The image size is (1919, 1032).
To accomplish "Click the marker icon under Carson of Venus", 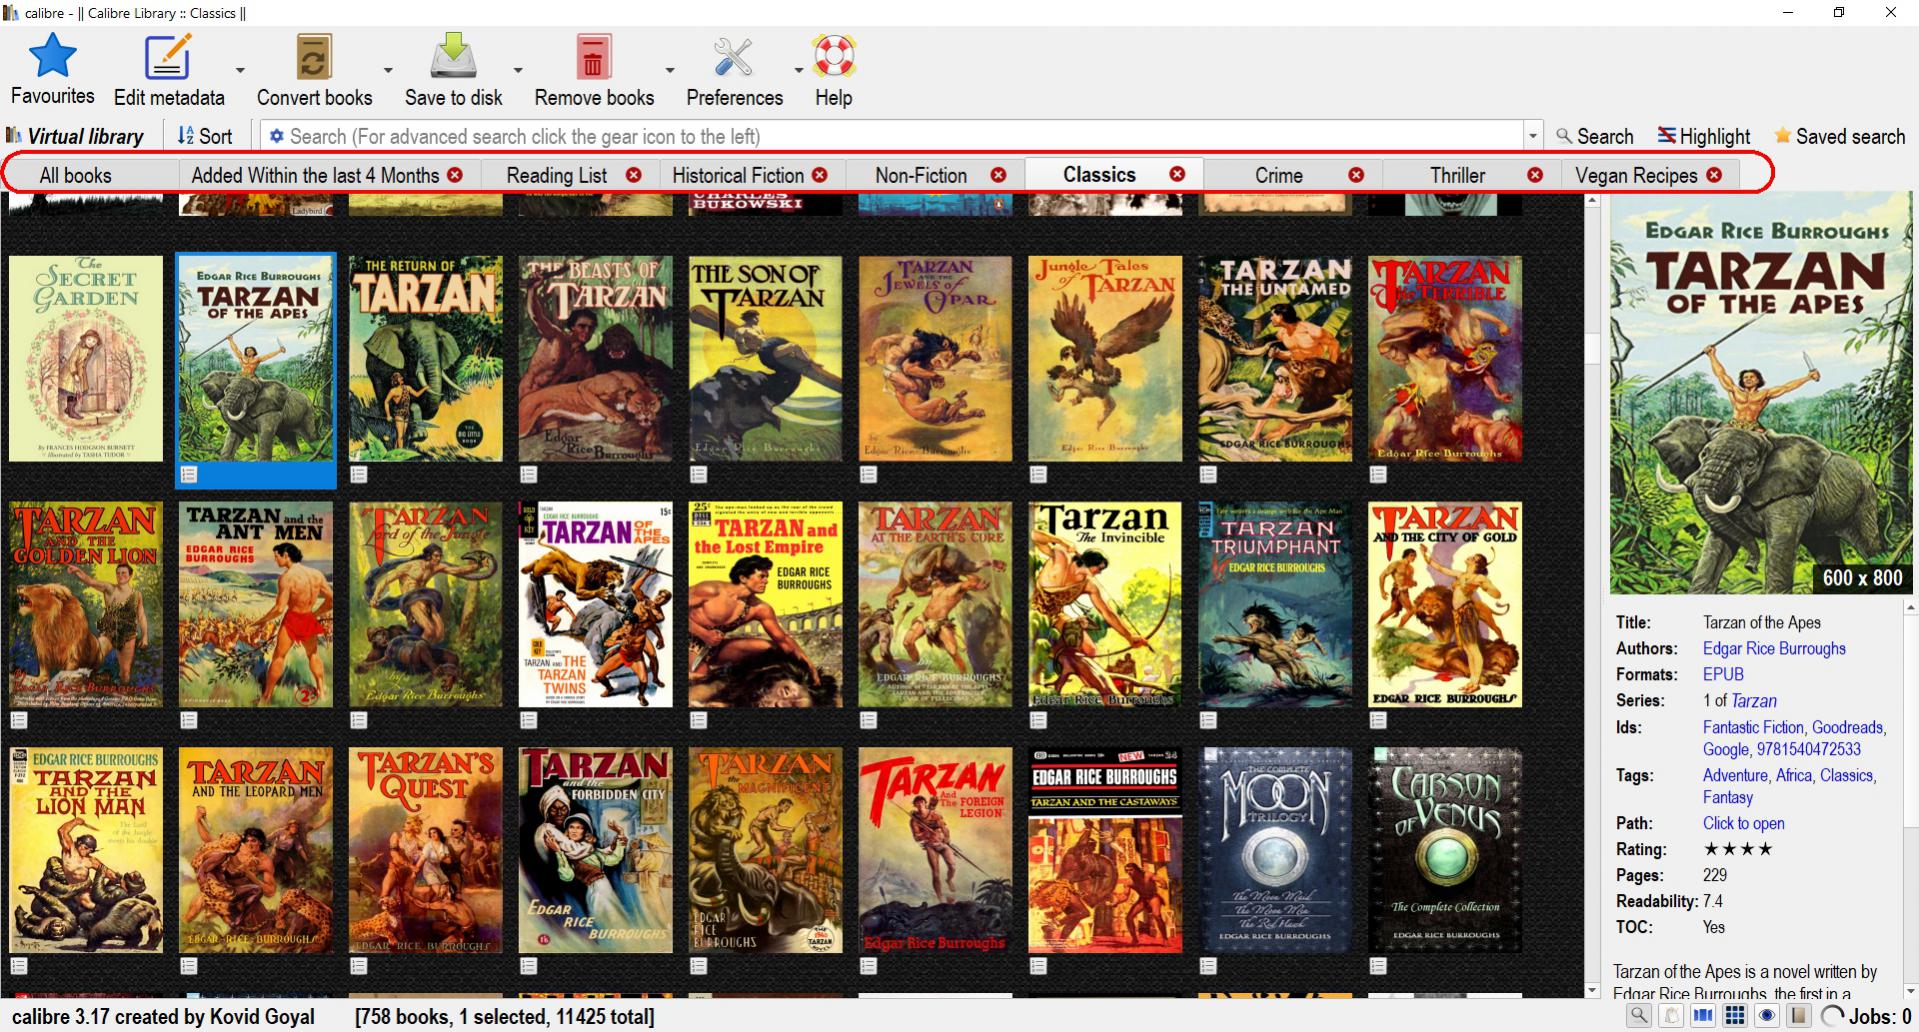I will (1378, 966).
